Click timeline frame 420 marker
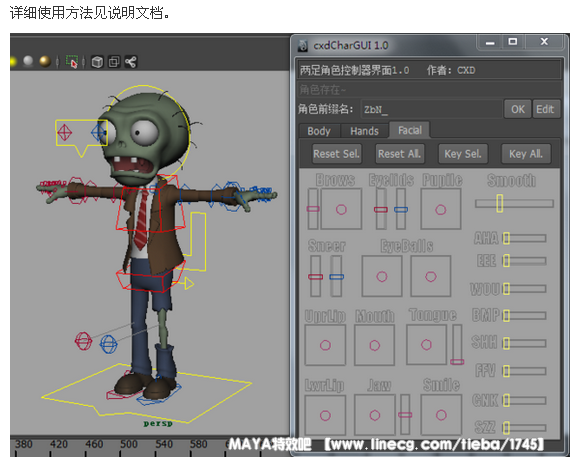This screenshot has height=461, width=578. point(59,444)
